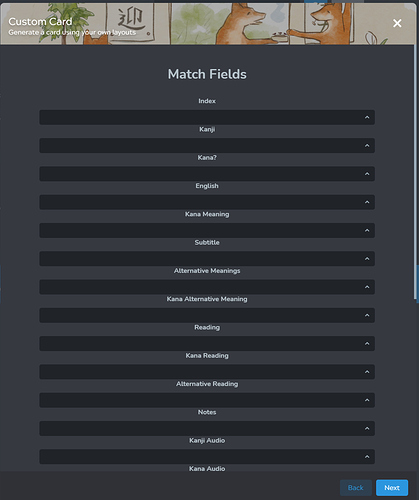Click the Notes field chevron icon

pyautogui.click(x=367, y=428)
